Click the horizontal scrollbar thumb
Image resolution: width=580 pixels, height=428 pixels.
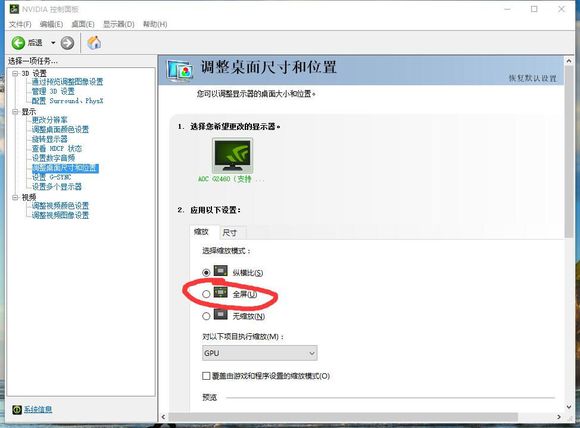click(343, 417)
